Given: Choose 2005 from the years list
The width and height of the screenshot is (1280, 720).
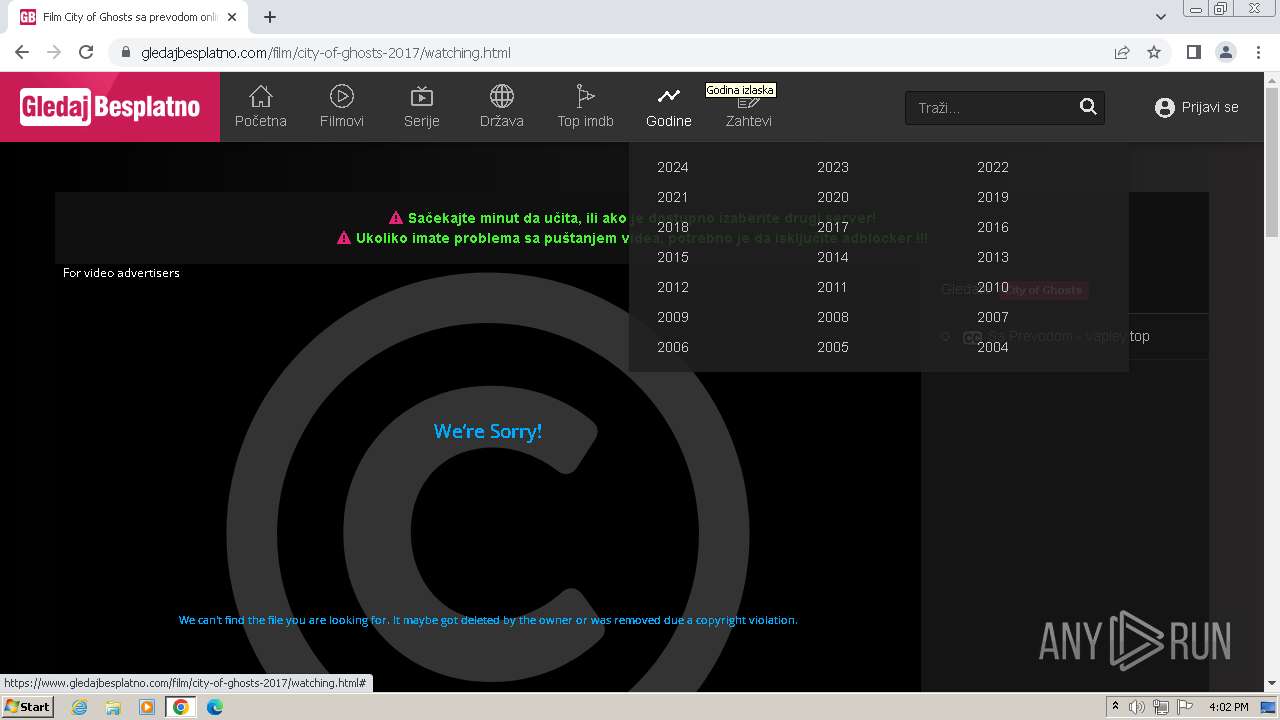Looking at the screenshot, I should 833,347.
